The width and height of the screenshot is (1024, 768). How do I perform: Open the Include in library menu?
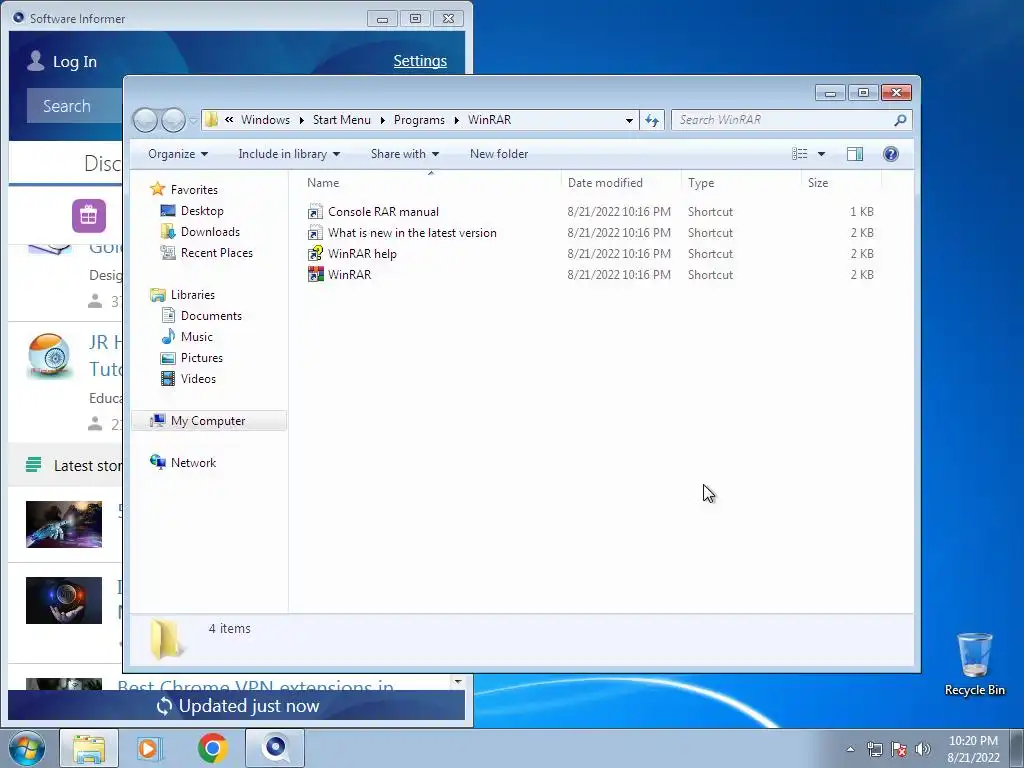pos(289,154)
